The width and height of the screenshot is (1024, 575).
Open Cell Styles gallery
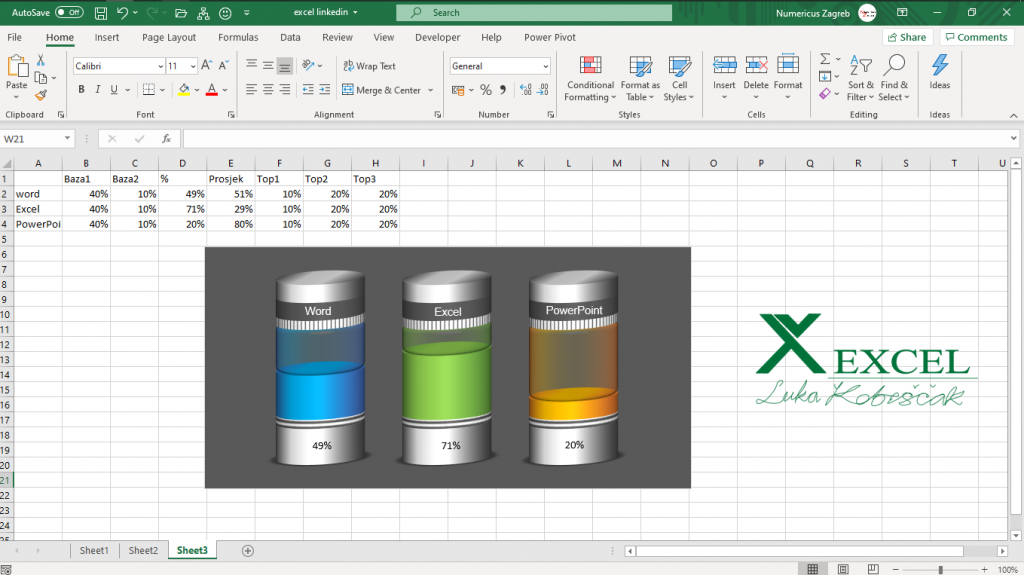click(x=679, y=78)
